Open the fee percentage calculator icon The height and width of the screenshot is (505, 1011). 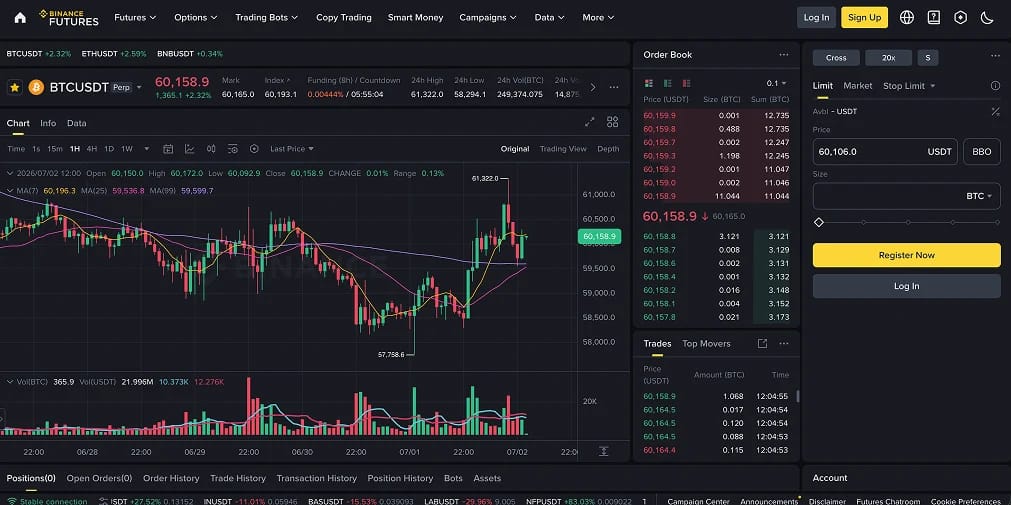[996, 112]
